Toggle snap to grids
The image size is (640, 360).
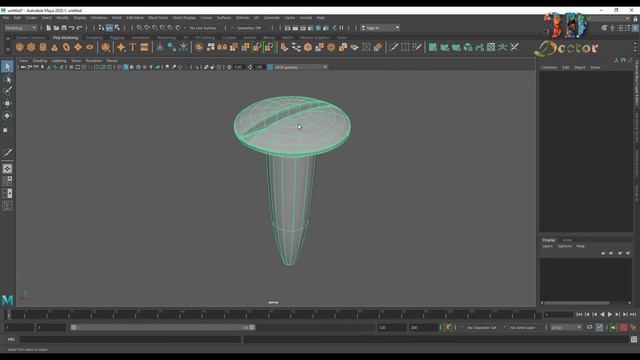tap(140, 28)
